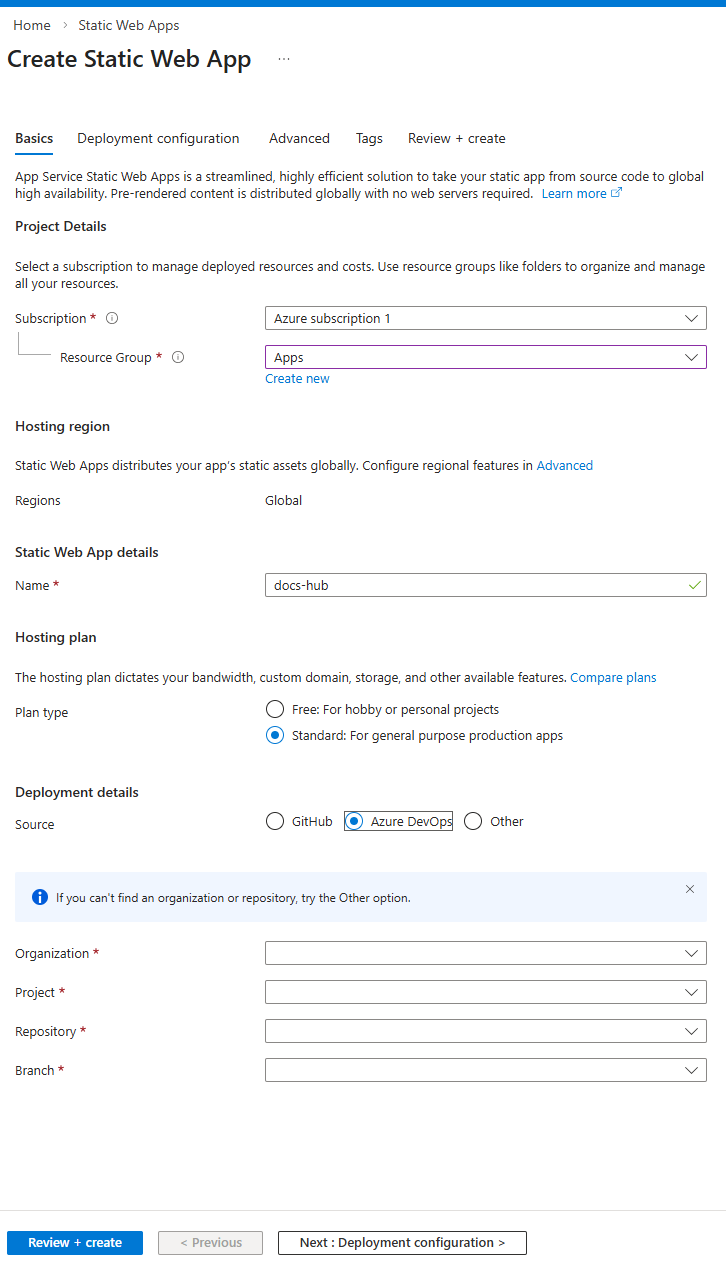
Task: Select the Standard plan type option
Action: 275,736
